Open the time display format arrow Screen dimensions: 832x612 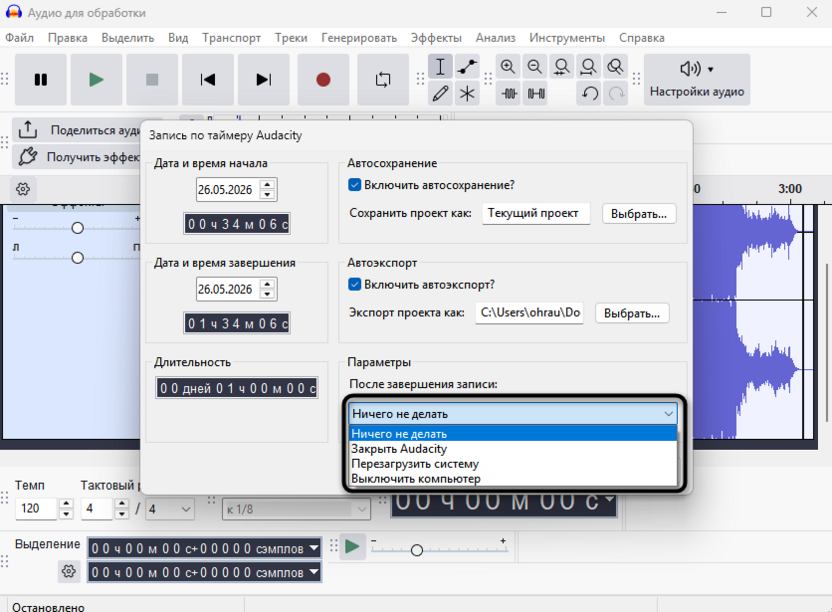(x=609, y=499)
